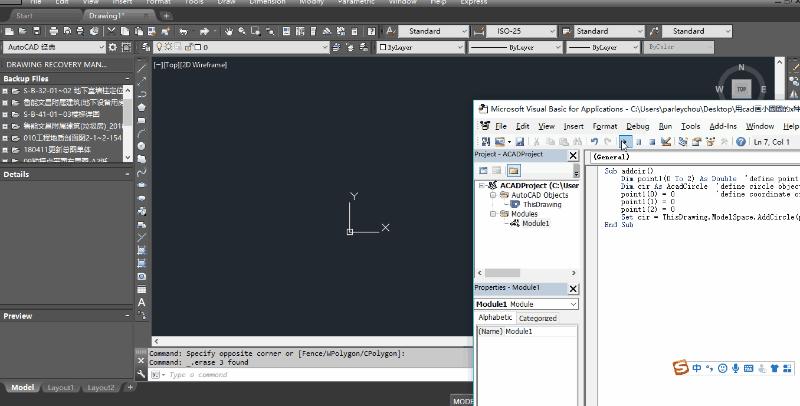Open the VBA Add-Ins menu
This screenshot has height=406, width=800.
click(723, 126)
